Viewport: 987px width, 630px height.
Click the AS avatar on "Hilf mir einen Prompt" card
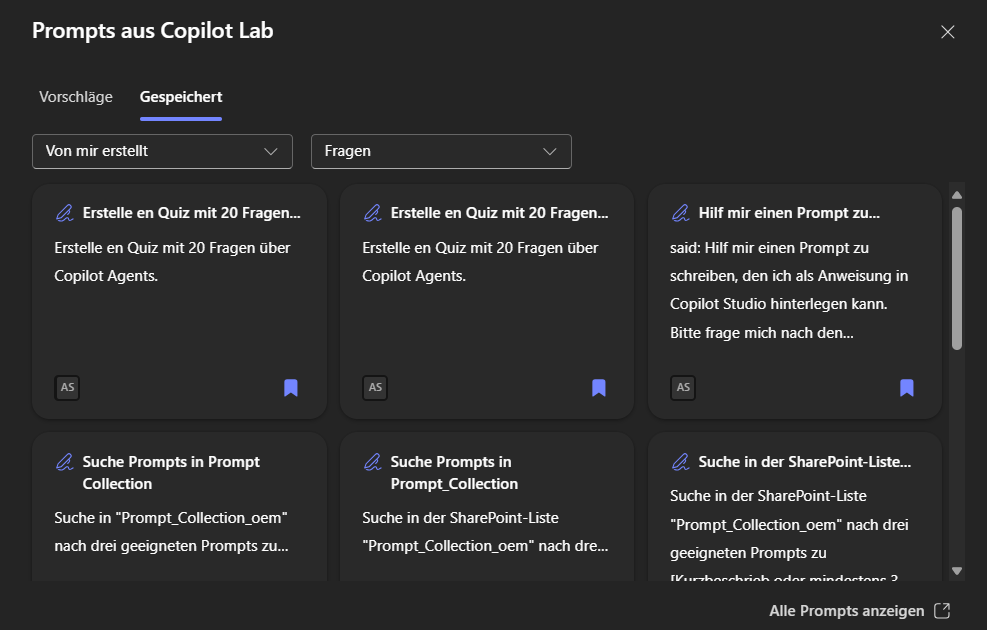pos(683,388)
